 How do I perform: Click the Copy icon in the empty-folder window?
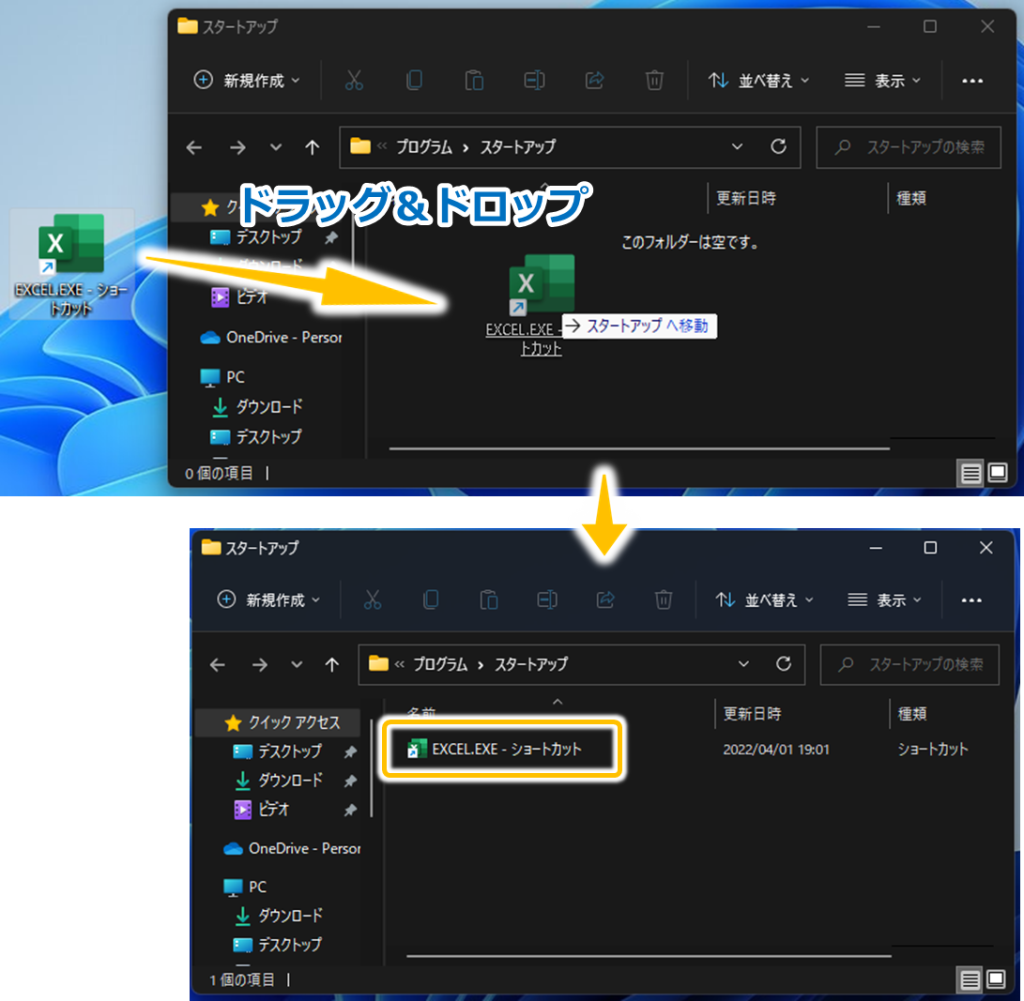[414, 81]
